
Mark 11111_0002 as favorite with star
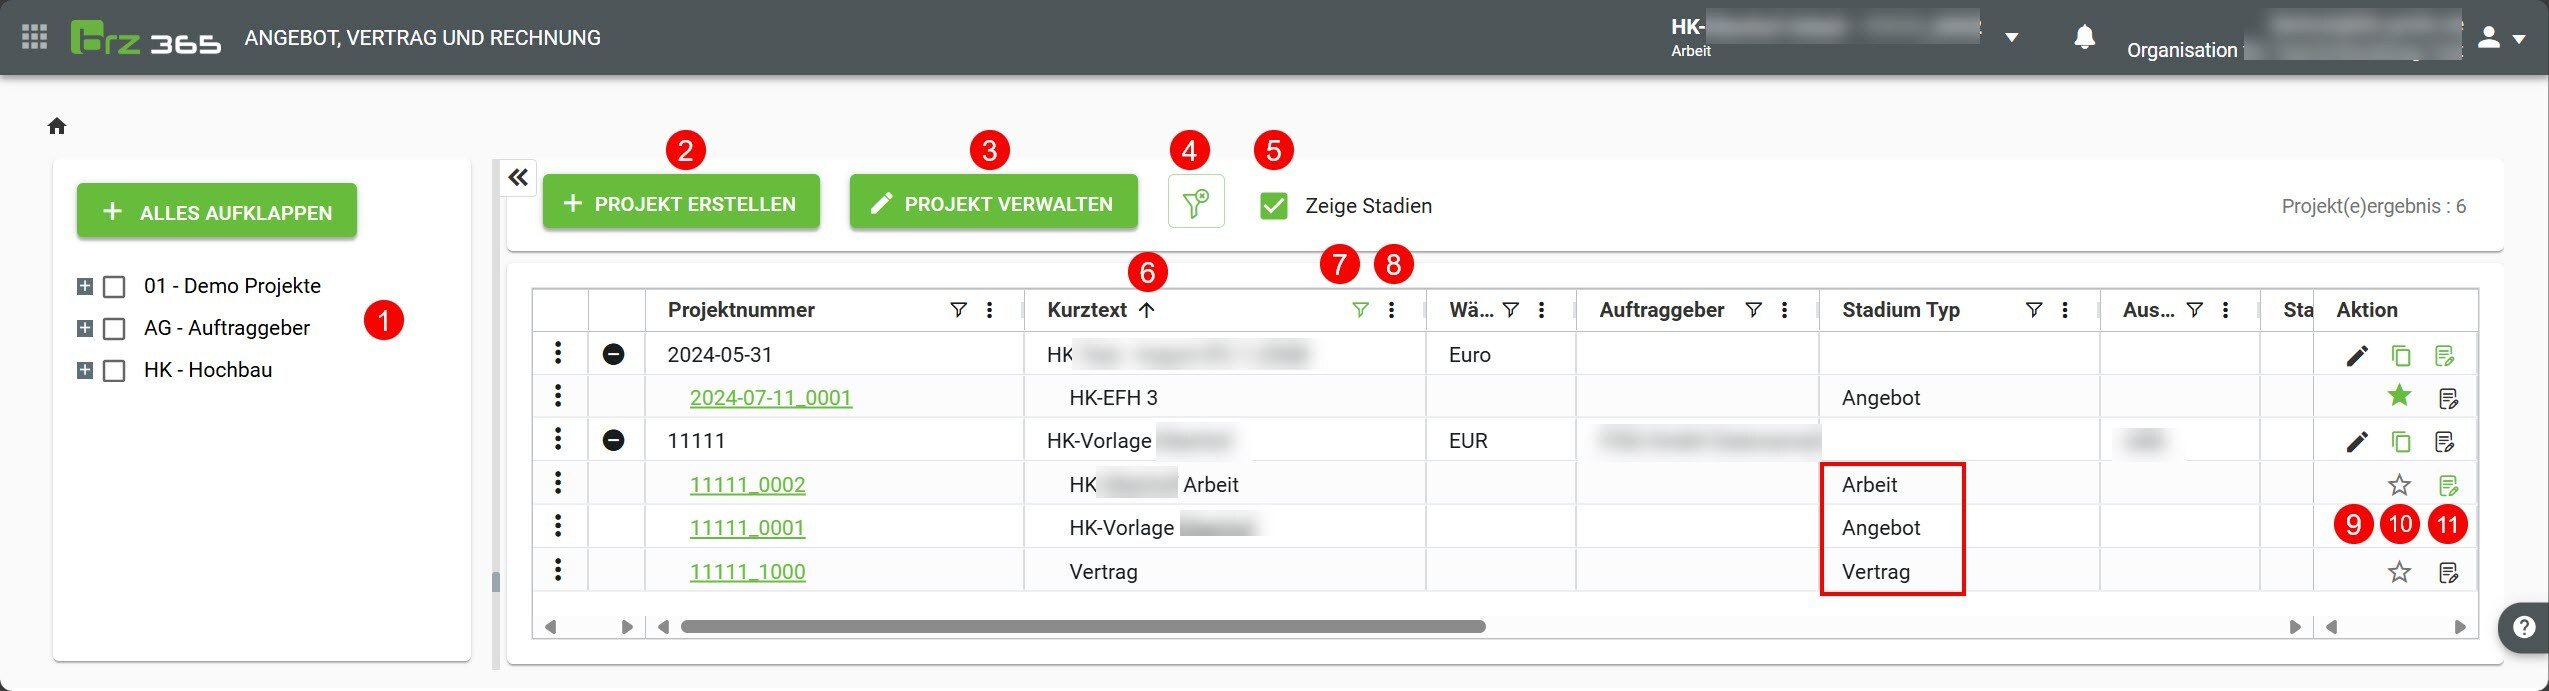coord(2399,485)
